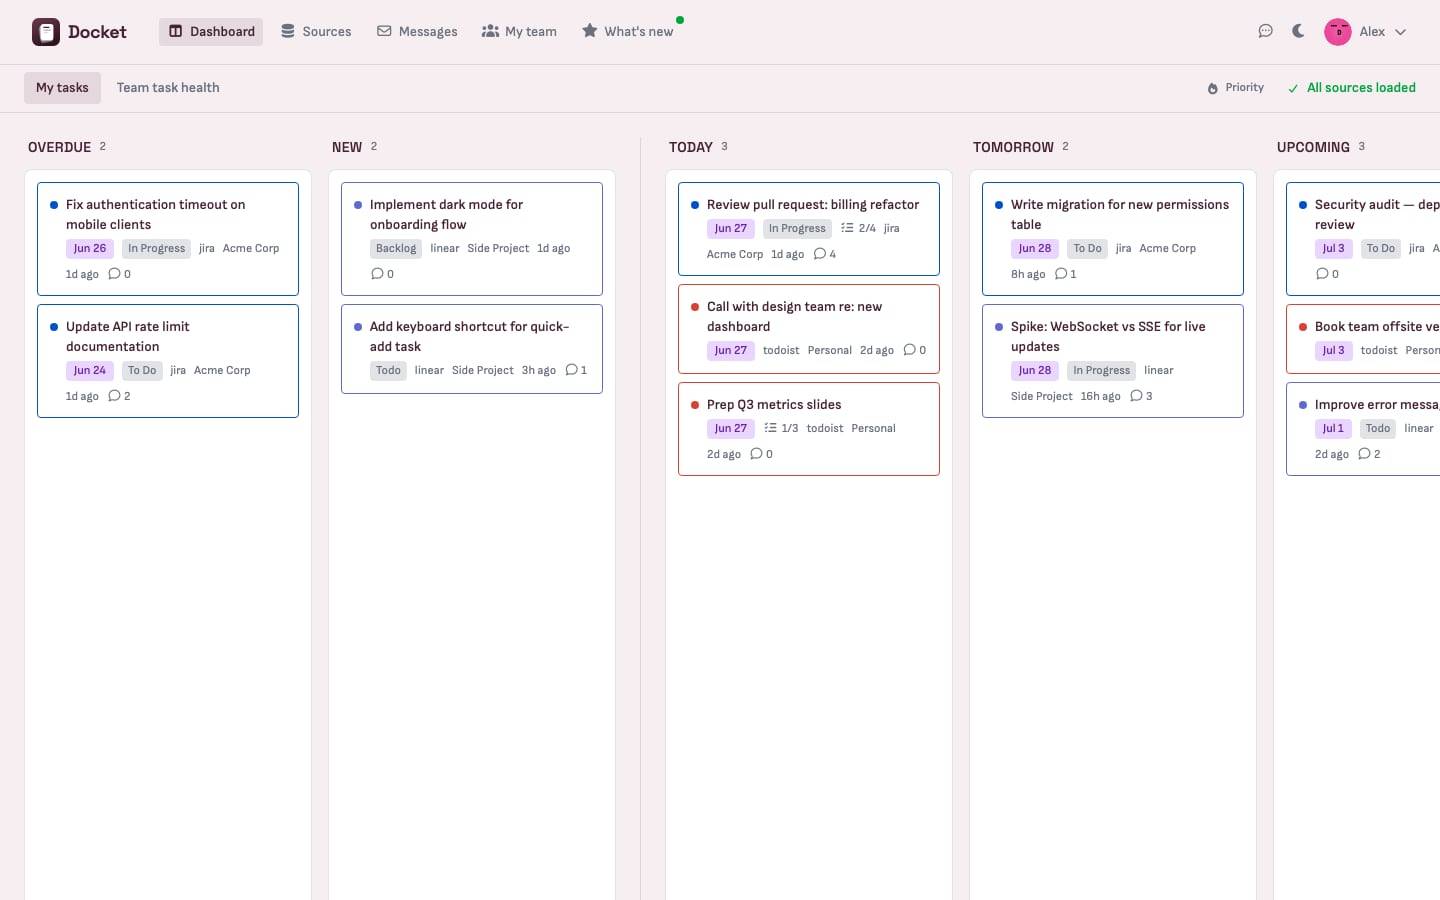Screen dimensions: 1440x900
Task: Navigate to My team
Action: (x=519, y=32)
